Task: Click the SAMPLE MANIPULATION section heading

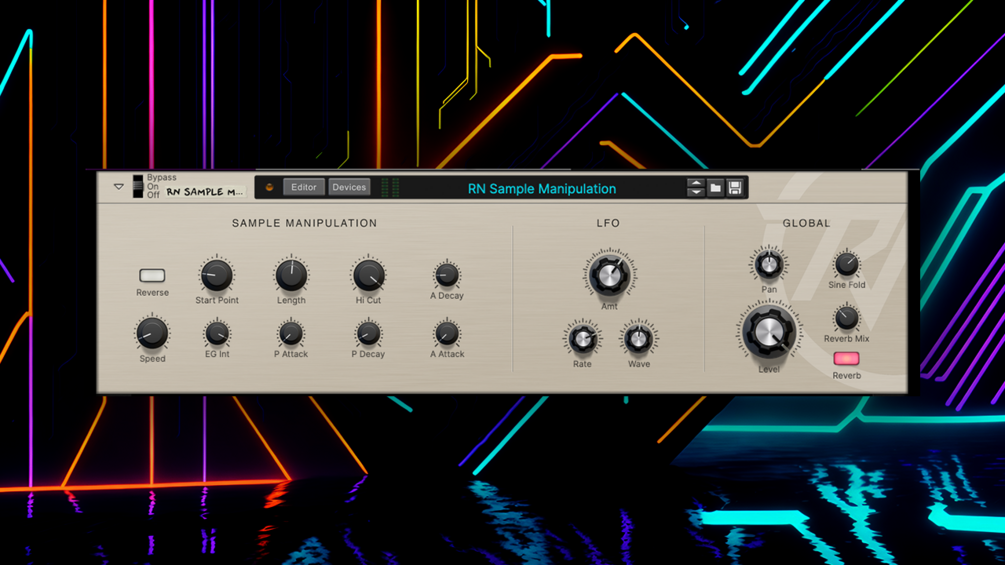Action: click(x=304, y=223)
